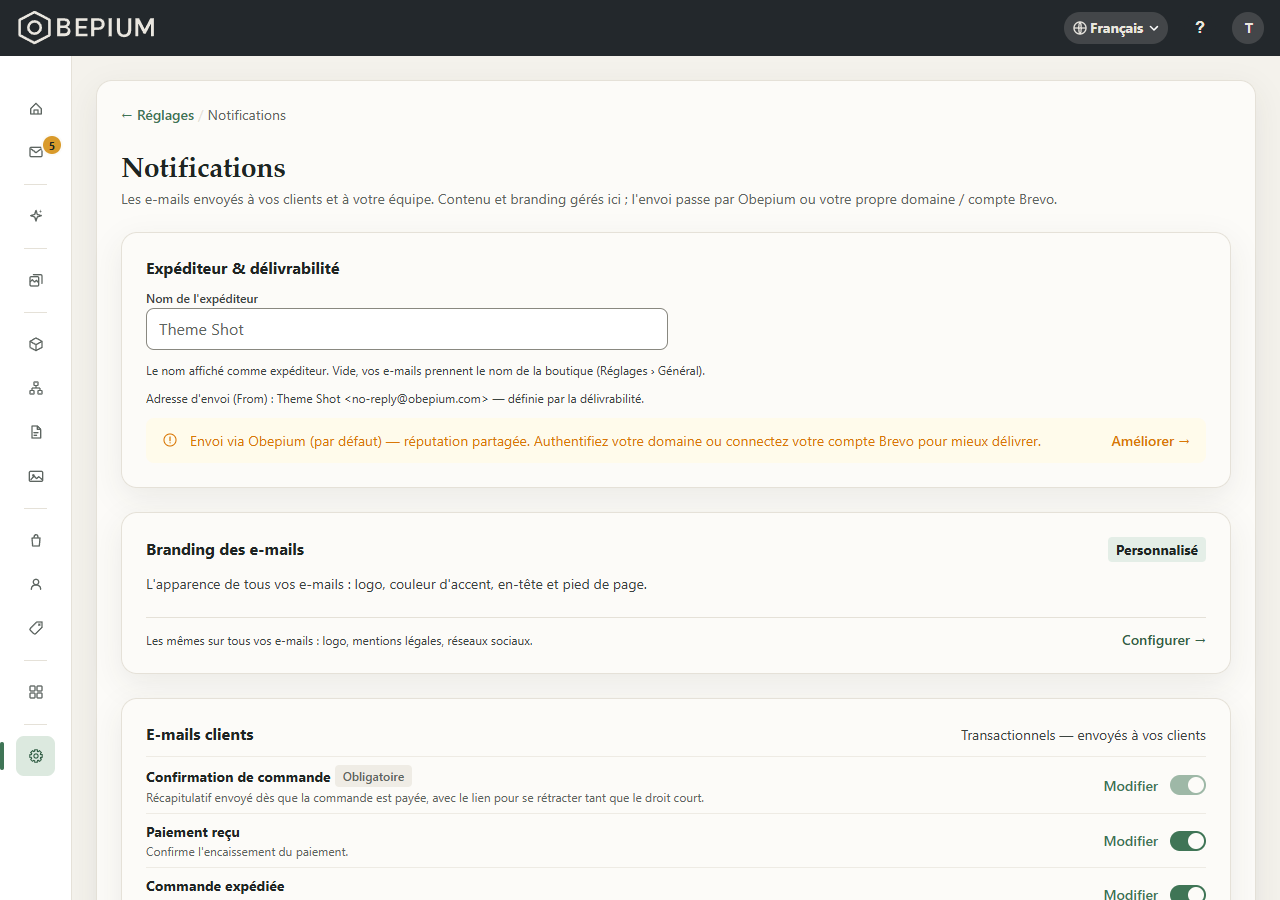This screenshot has width=1280, height=900.
Task: Click the "E-mails clients" heading
Action: coord(200,734)
